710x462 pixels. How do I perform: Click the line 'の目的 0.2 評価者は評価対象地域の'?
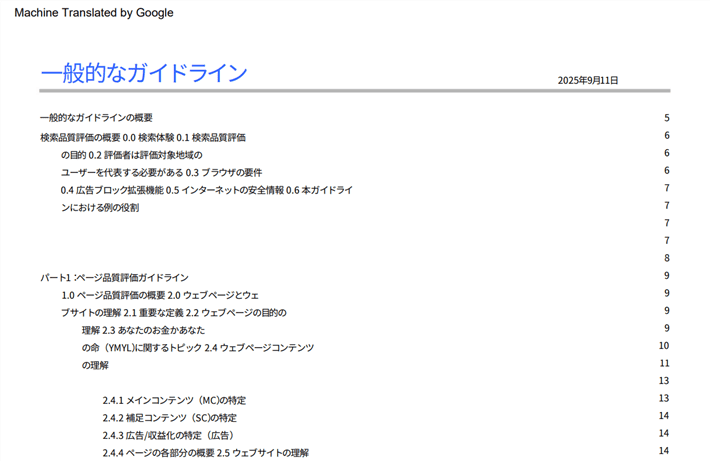[x=131, y=155]
